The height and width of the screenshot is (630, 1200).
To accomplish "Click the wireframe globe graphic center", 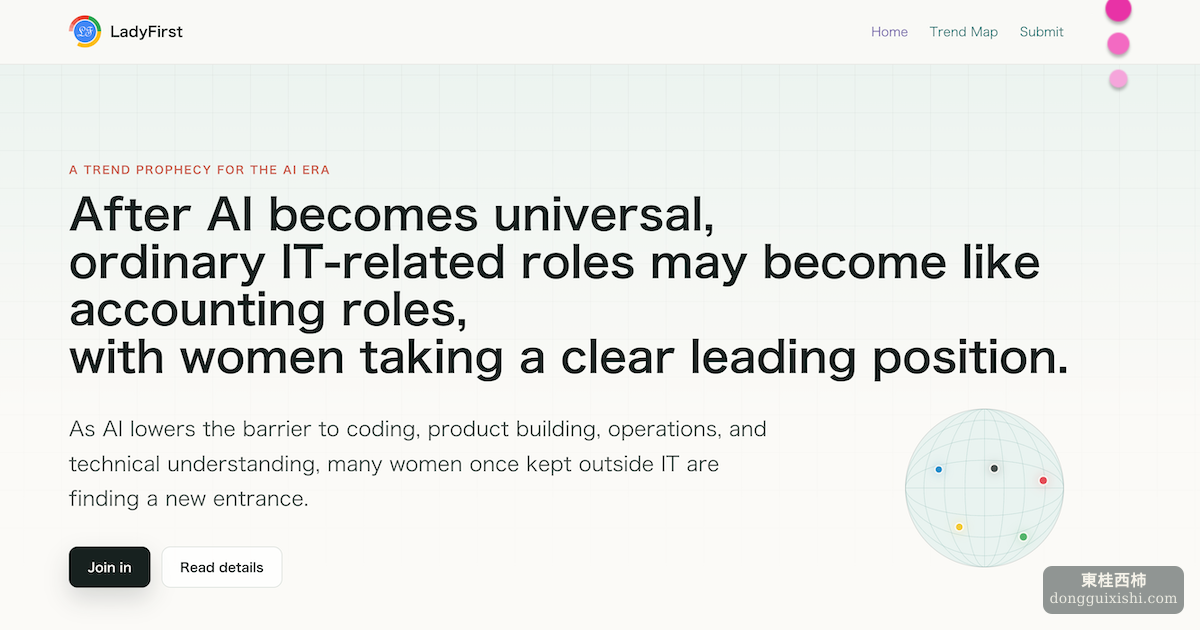I will (985, 488).
